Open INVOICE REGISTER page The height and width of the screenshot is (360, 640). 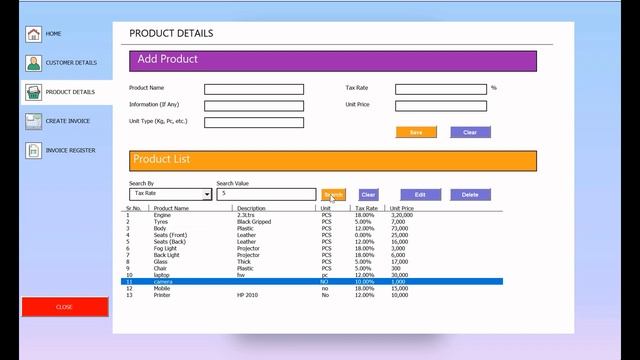(71, 151)
